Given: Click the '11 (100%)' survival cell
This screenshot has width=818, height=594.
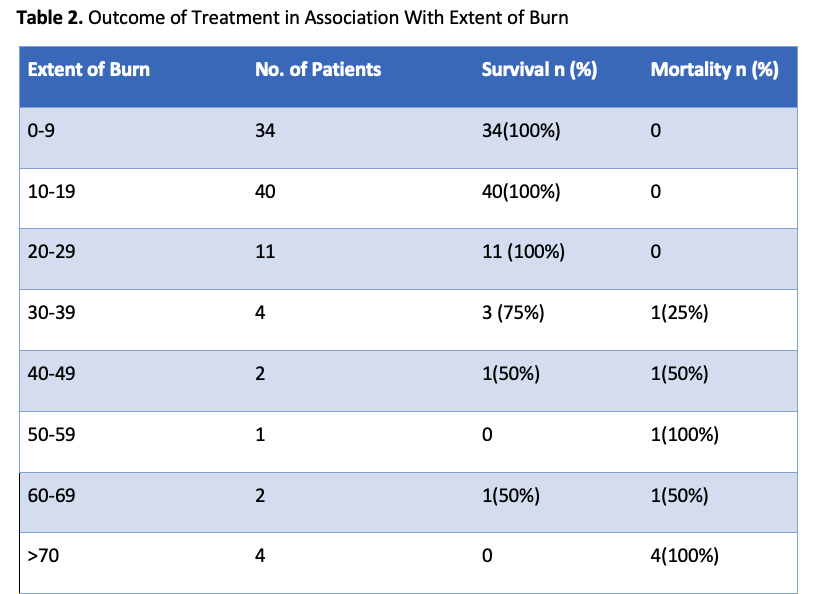Looking at the screenshot, I should pos(523,252).
